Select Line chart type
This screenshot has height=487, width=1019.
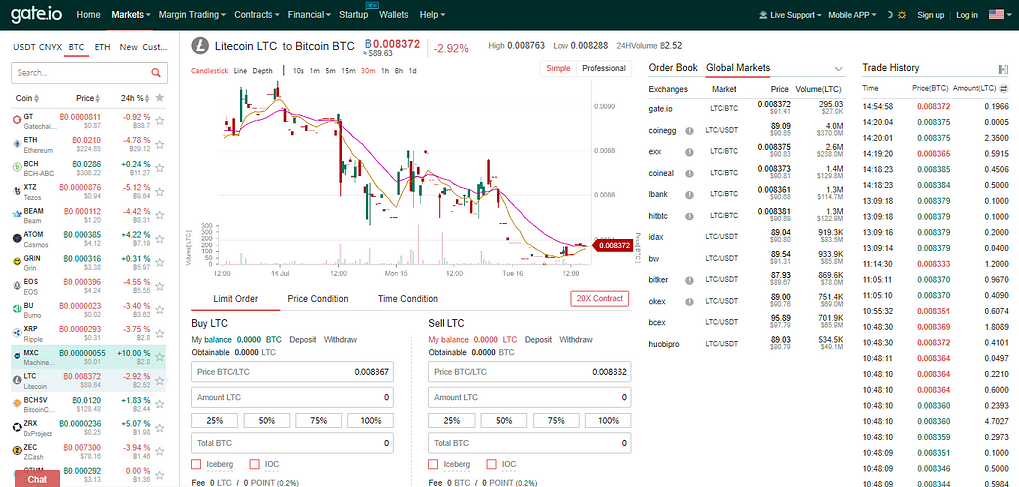240,71
